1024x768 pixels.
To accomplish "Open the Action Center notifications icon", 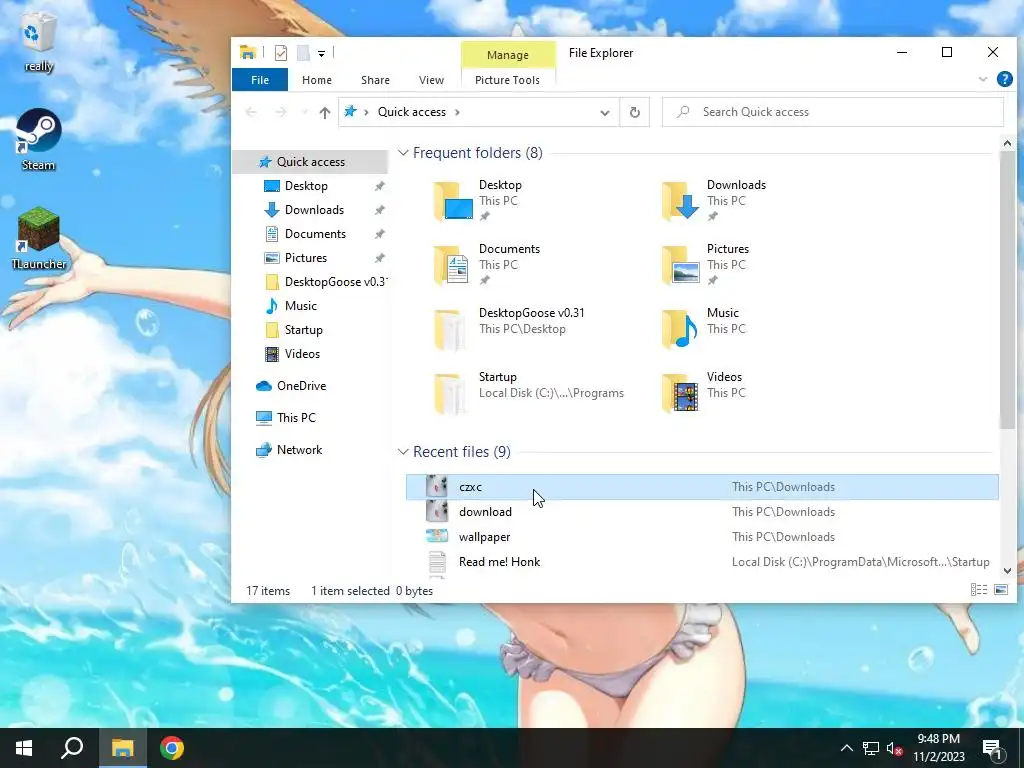I will coord(993,748).
